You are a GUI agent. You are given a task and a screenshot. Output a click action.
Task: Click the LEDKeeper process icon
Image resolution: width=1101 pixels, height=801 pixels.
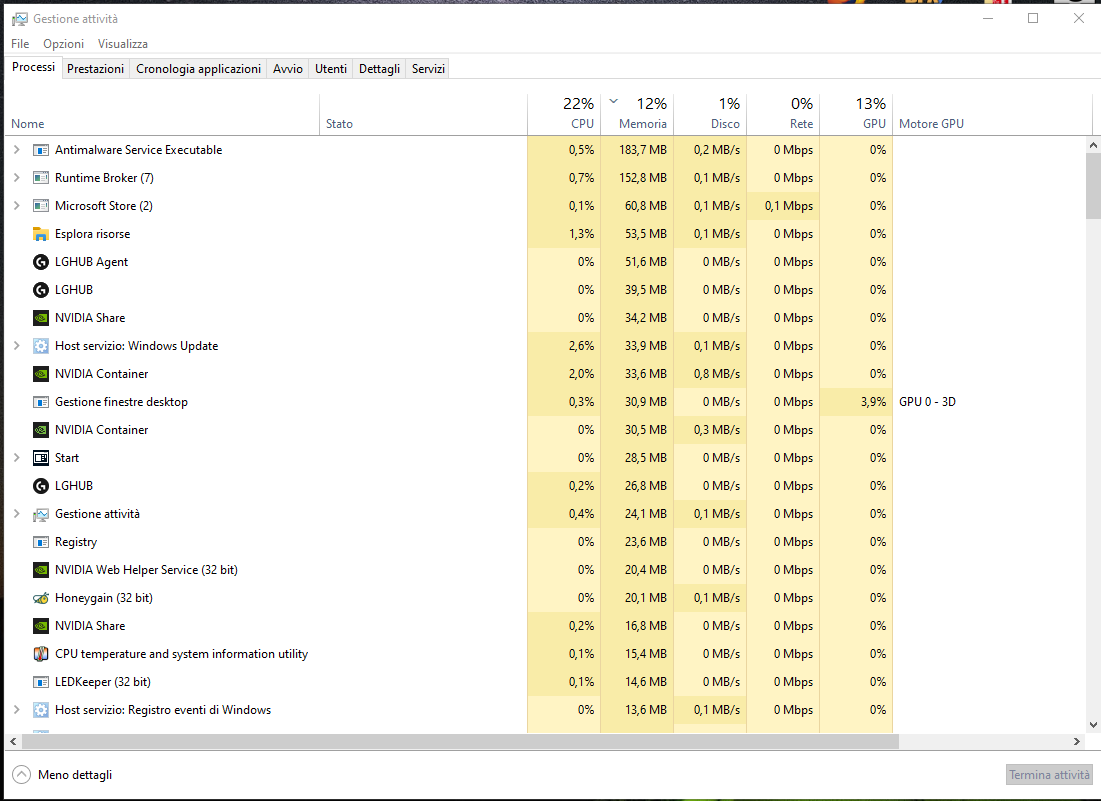tap(41, 682)
